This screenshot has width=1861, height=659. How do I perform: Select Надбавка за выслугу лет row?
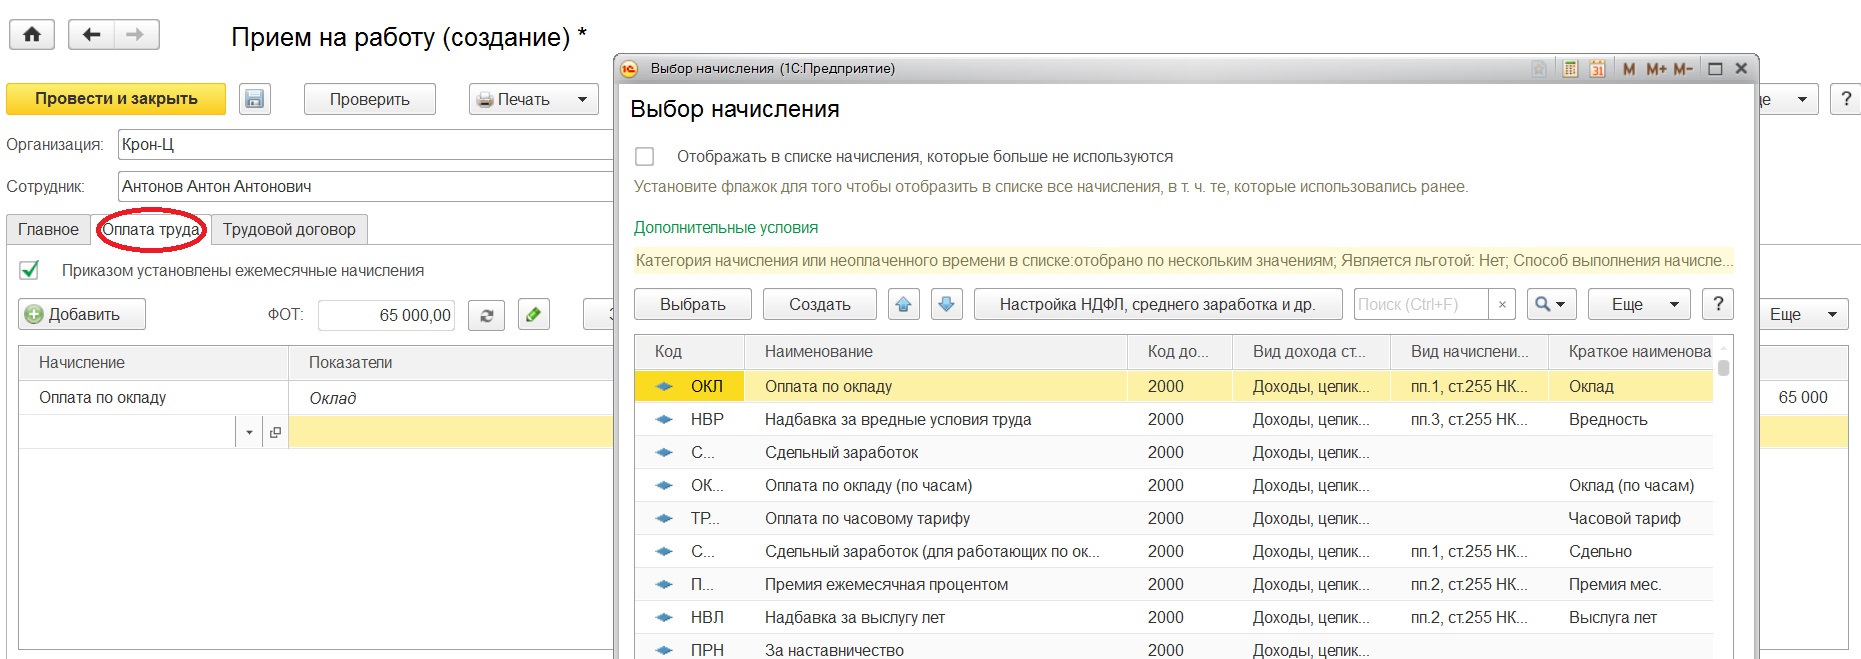[x=1174, y=617]
